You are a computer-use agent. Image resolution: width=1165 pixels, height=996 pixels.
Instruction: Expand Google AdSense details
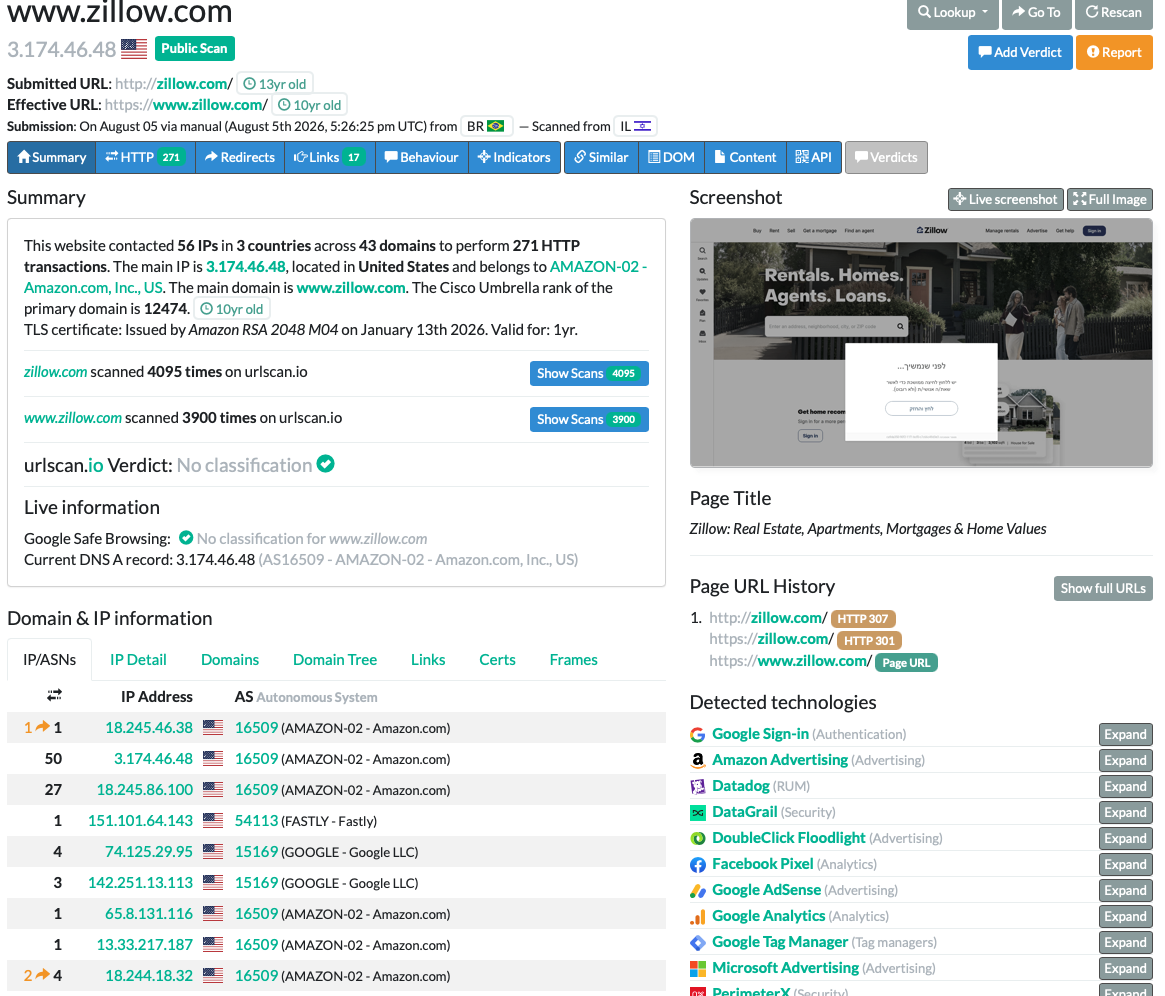1126,891
